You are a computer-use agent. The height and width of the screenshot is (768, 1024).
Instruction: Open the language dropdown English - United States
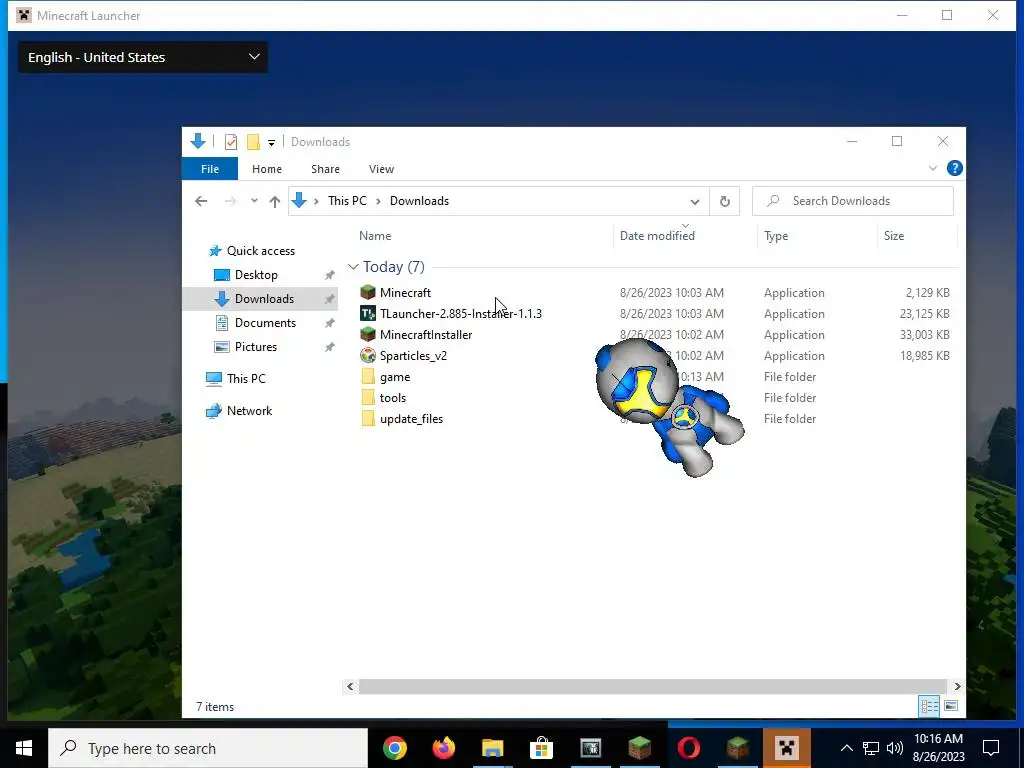click(x=143, y=57)
